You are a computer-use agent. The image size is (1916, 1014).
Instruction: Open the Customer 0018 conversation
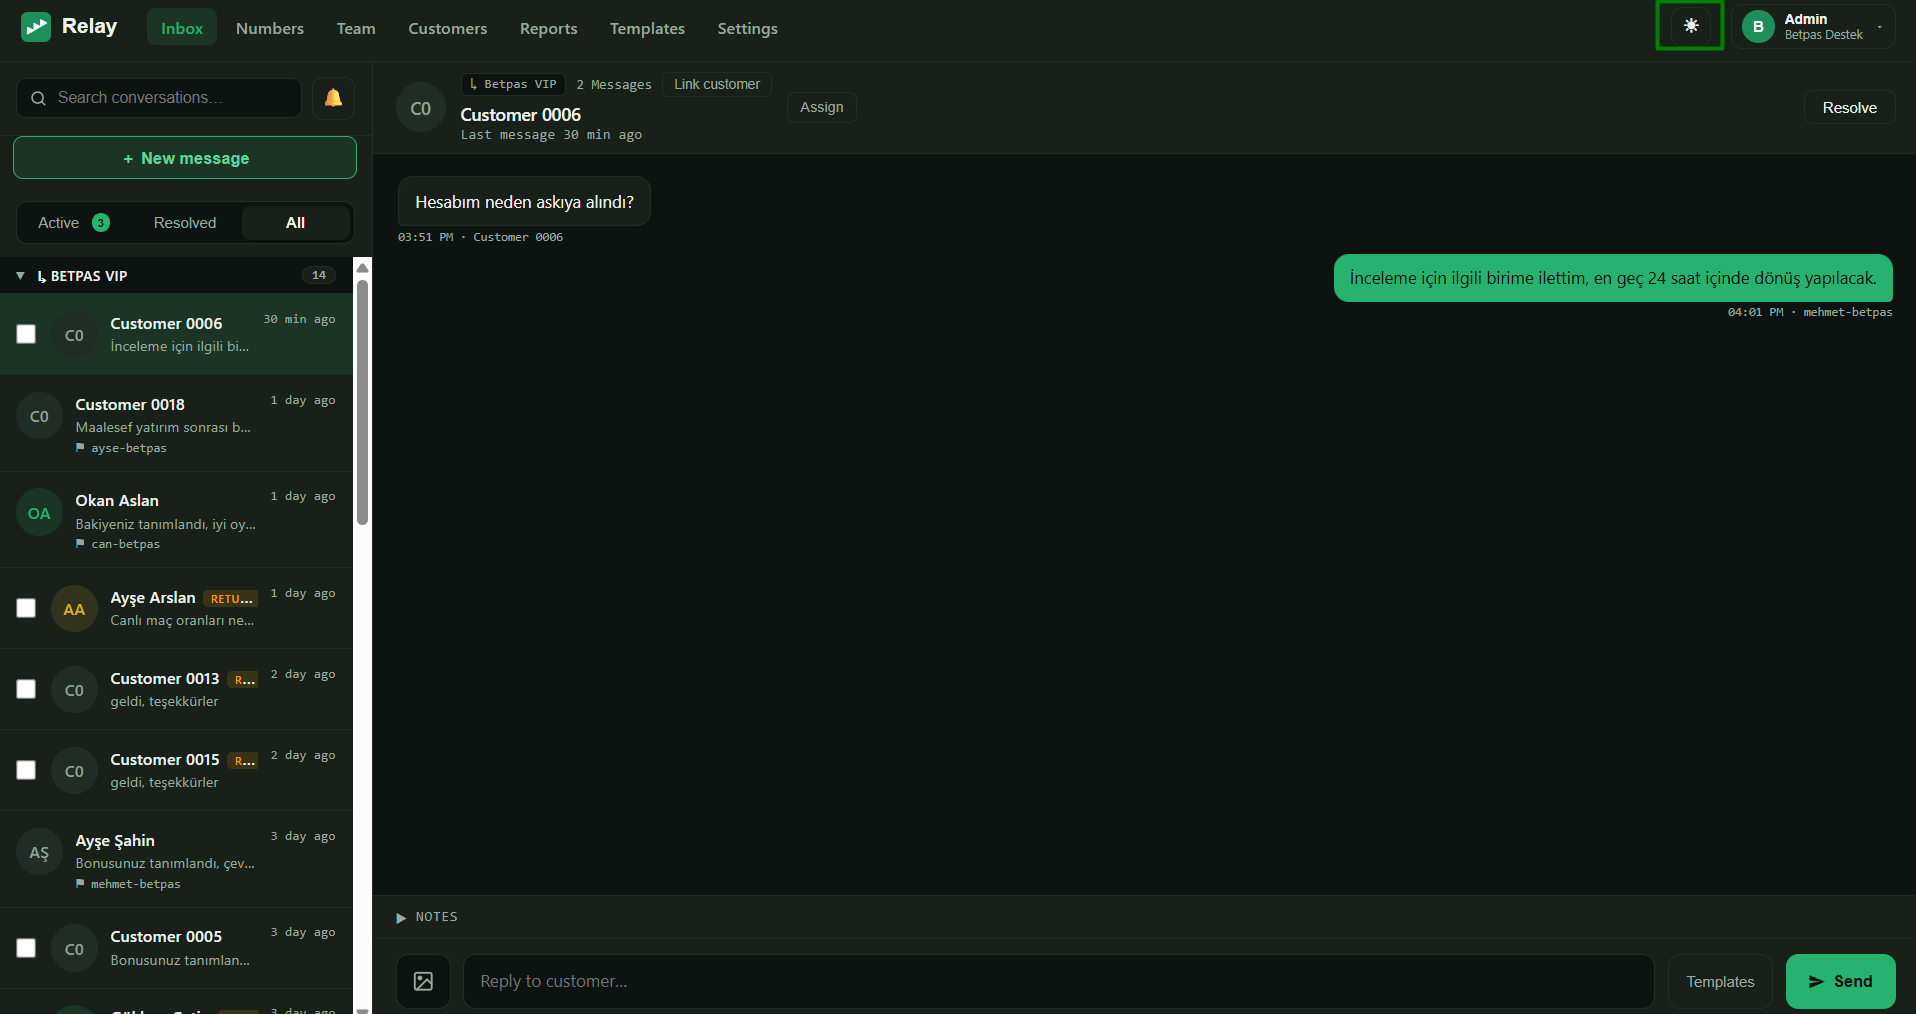click(176, 424)
